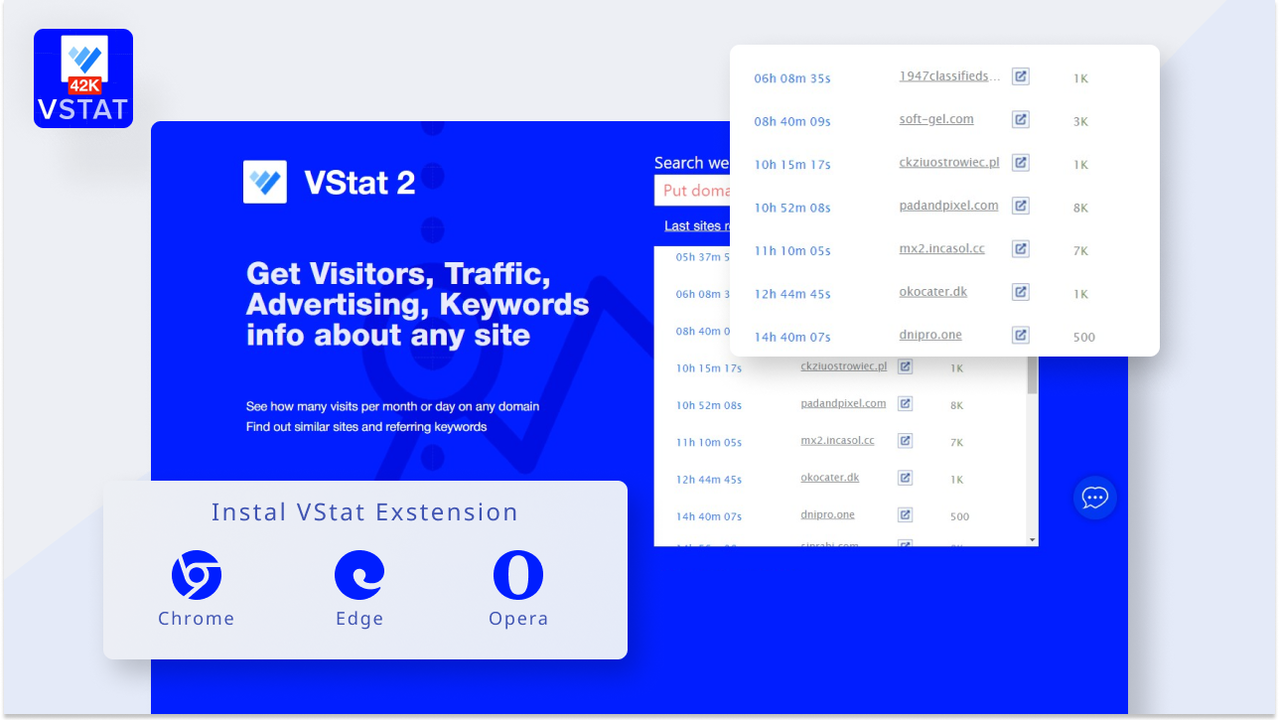1279x720 pixels.
Task: Click external link icon for padandpixel.com in enlarged card
Action: (x=1020, y=205)
